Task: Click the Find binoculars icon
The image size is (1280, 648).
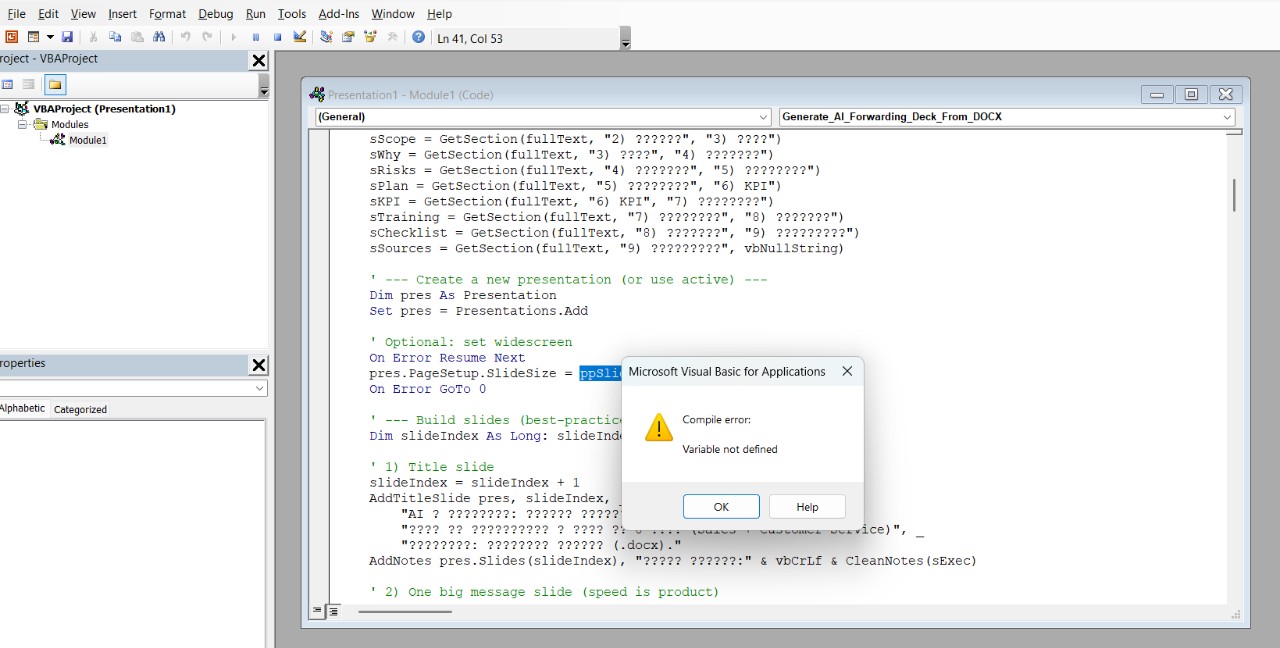Action: [x=159, y=37]
